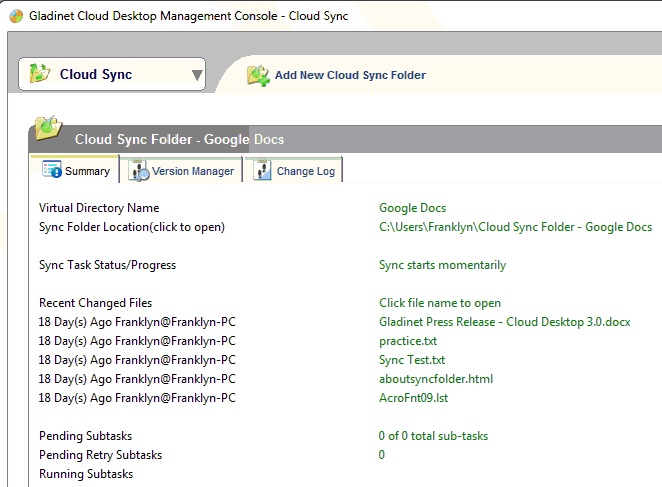
Task: Click the Add New Cloud Sync Folder icon
Action: (258, 76)
